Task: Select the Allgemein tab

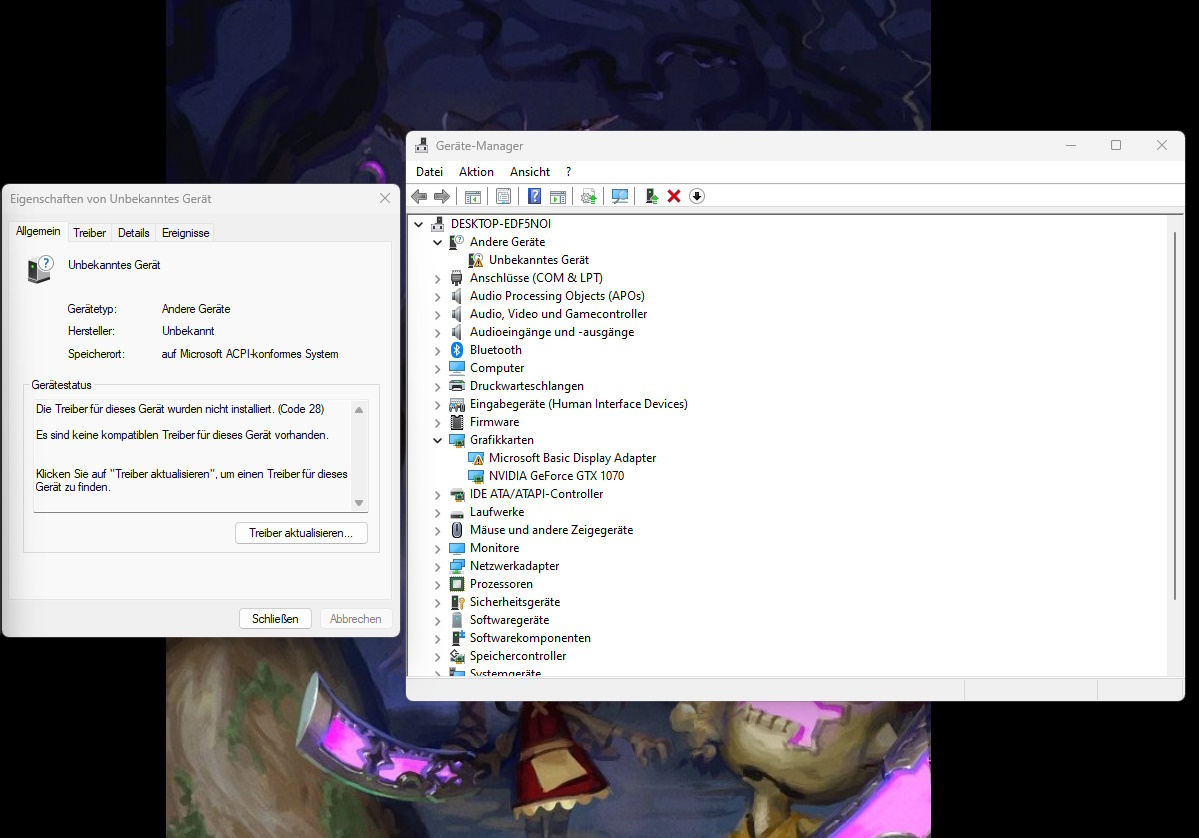Action: coord(38,231)
